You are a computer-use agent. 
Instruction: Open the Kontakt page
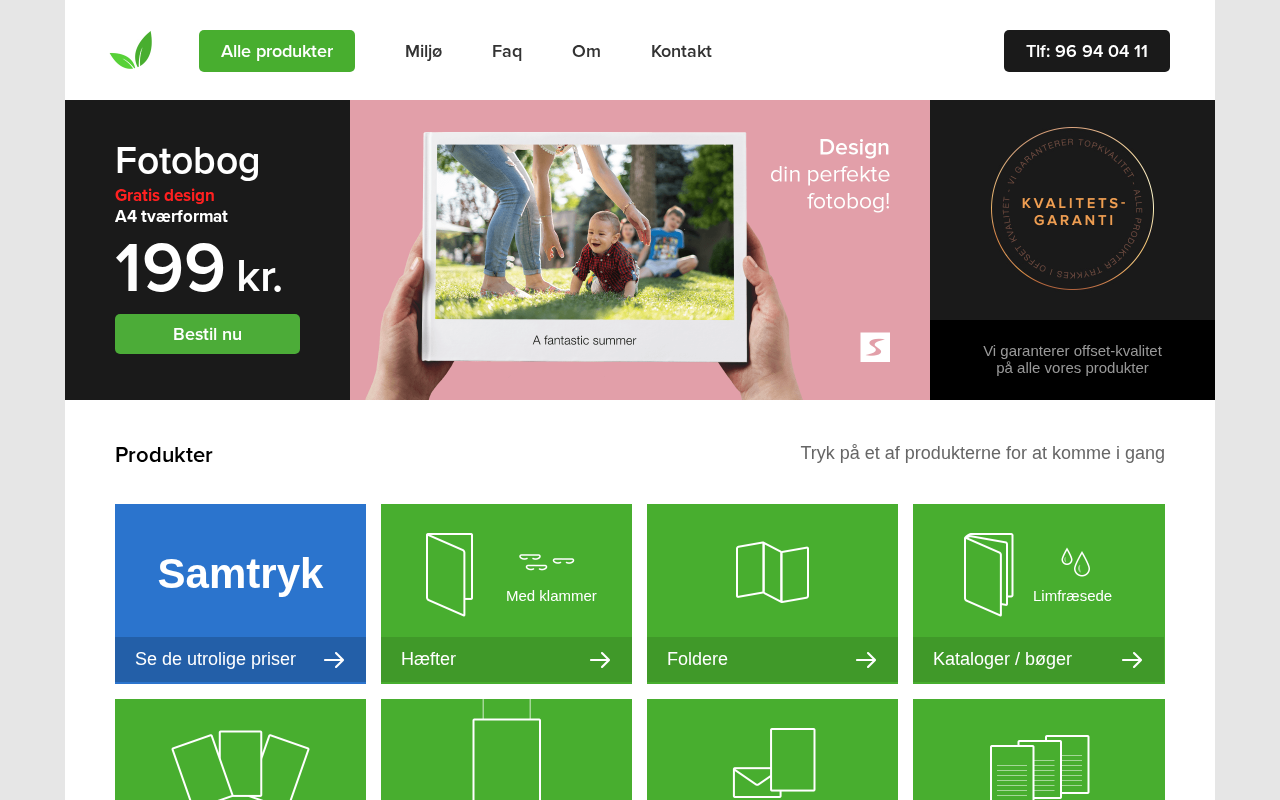point(681,51)
